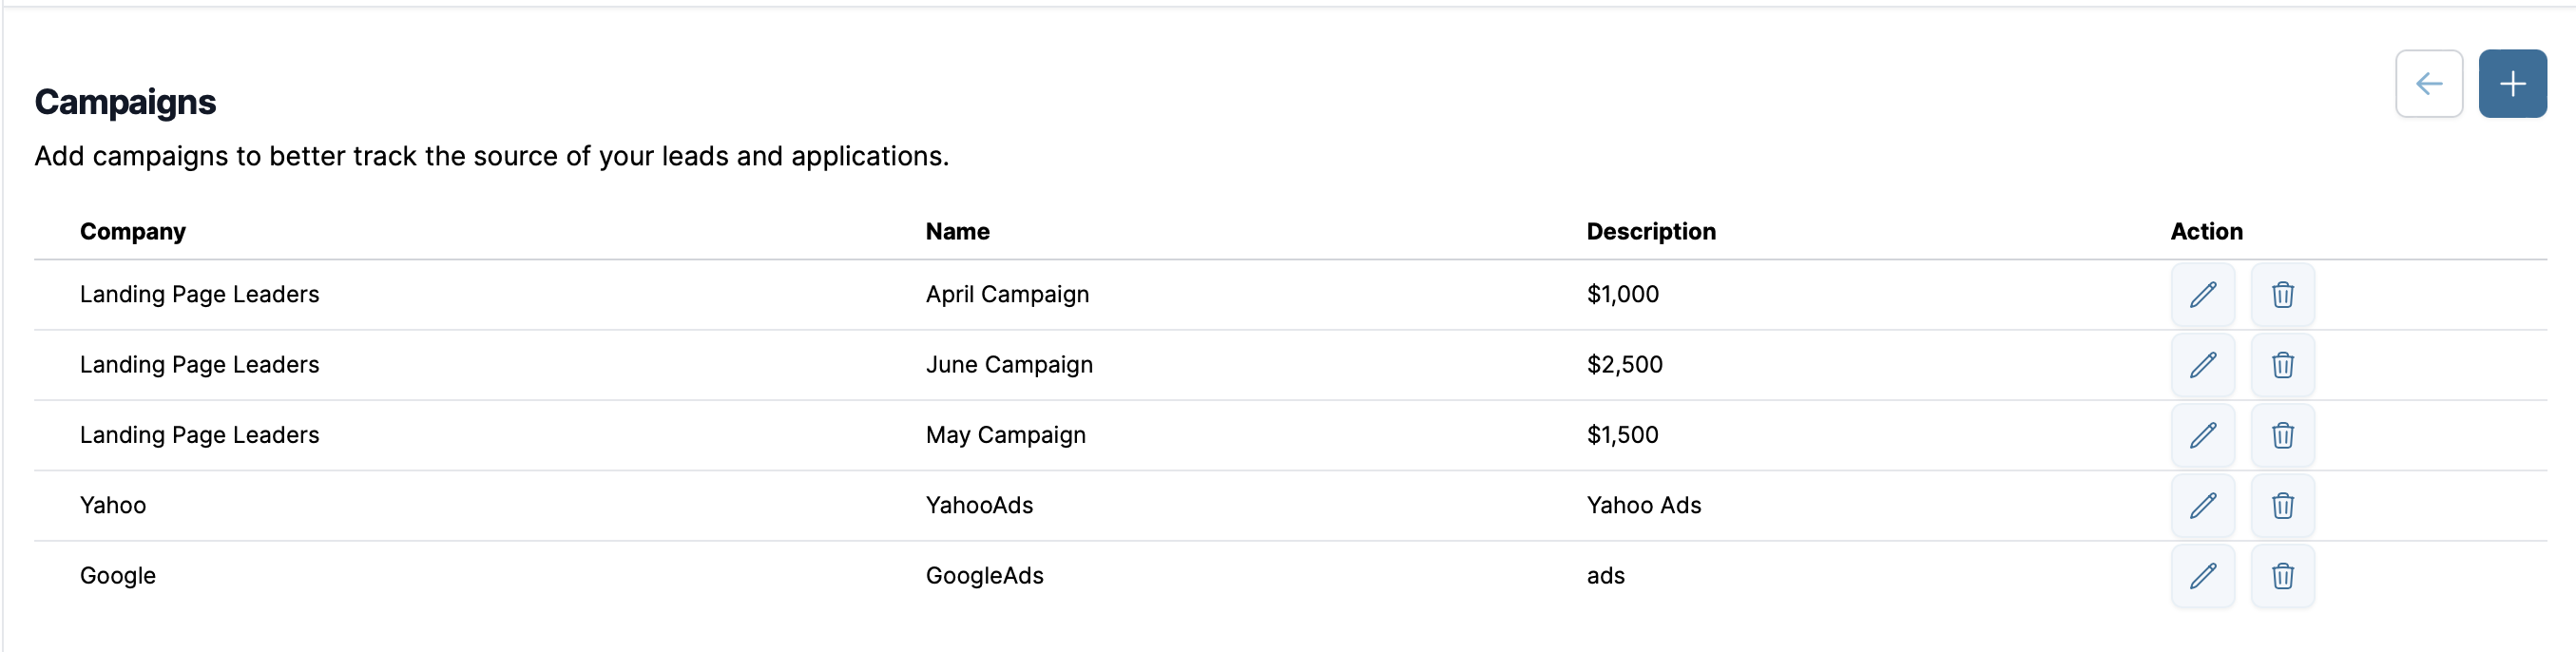Select the $2,500 description cell
The image size is (2576, 652).
(x=1624, y=365)
